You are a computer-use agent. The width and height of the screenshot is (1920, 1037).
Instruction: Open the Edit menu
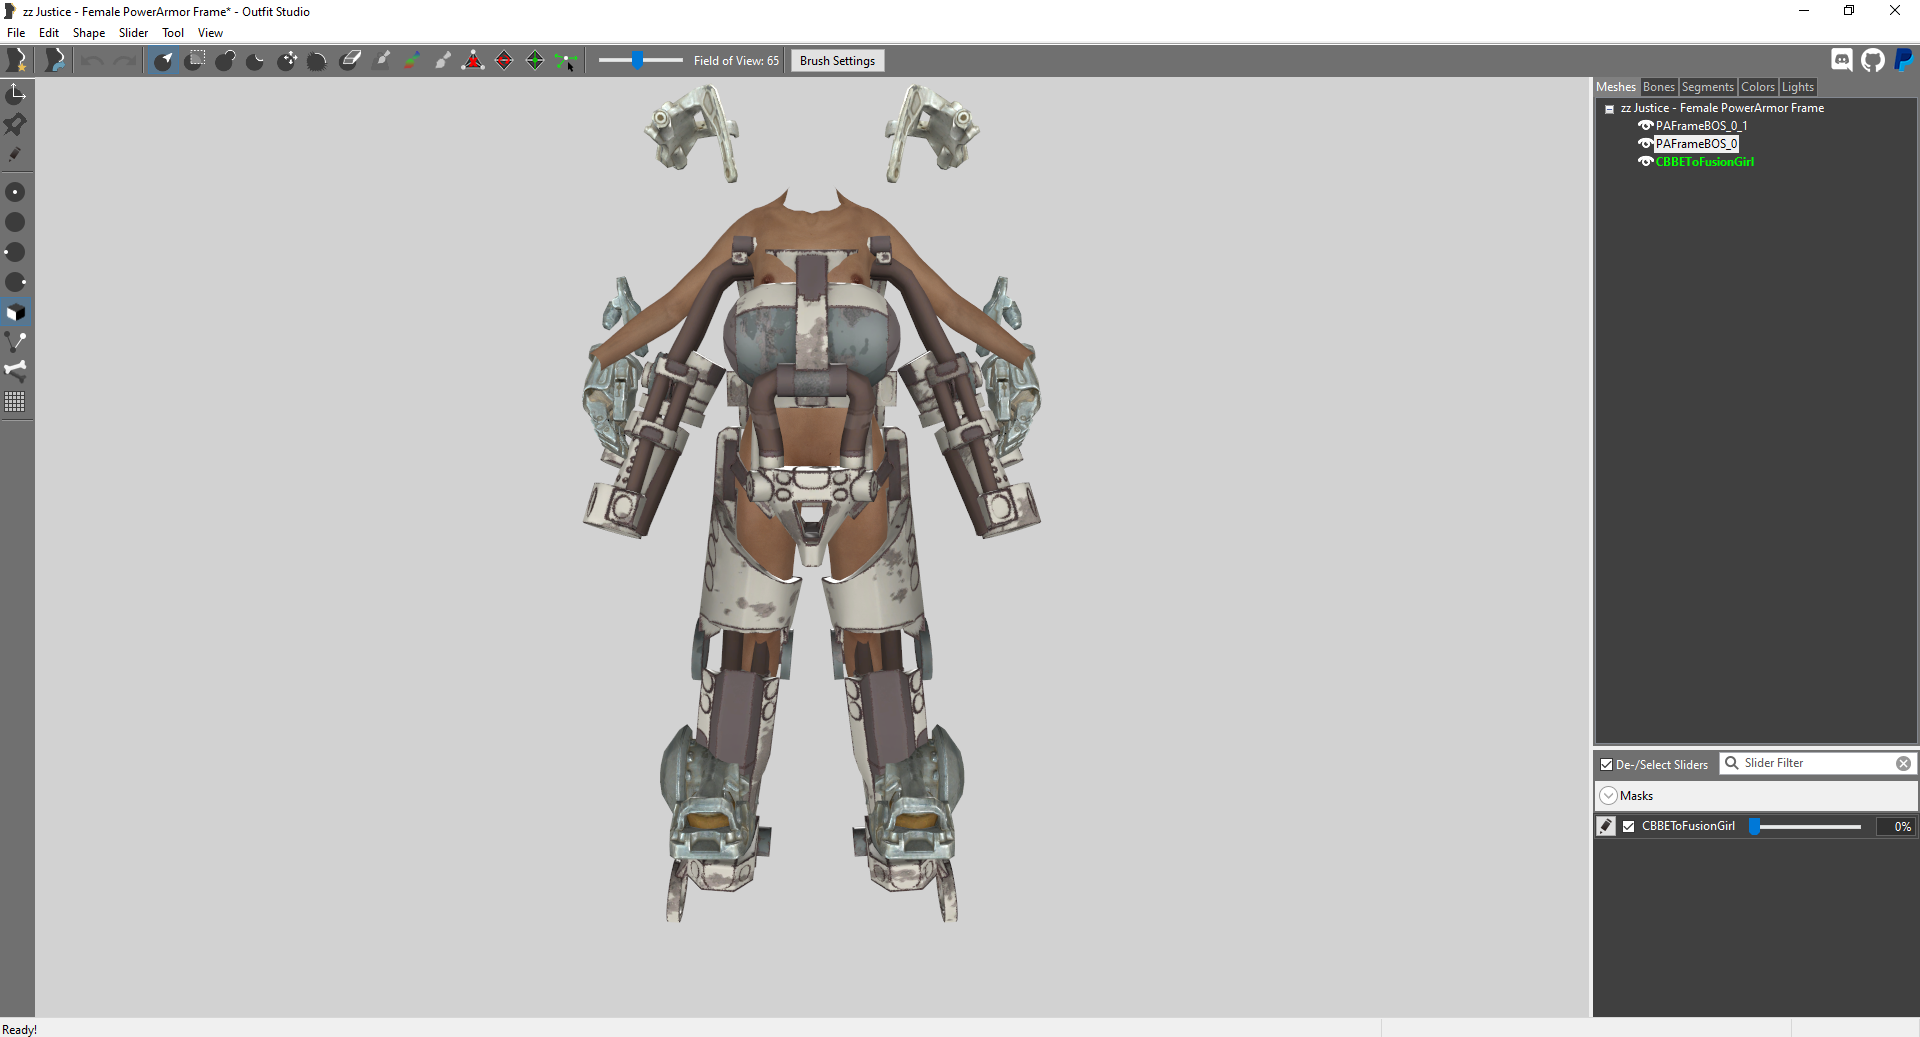pos(49,33)
